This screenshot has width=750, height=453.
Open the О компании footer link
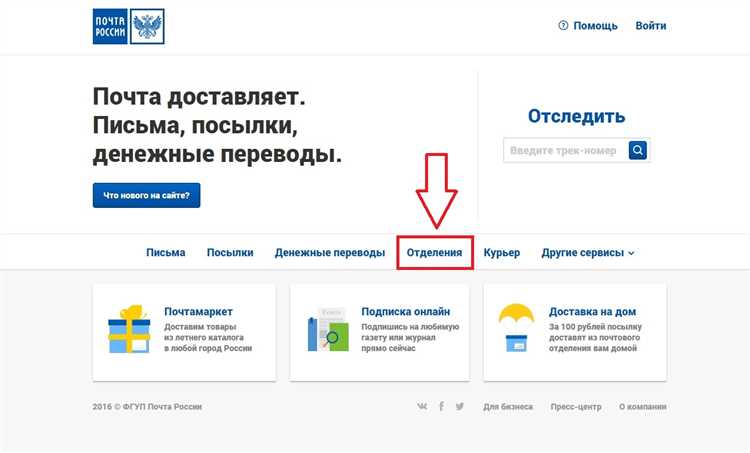(x=643, y=407)
